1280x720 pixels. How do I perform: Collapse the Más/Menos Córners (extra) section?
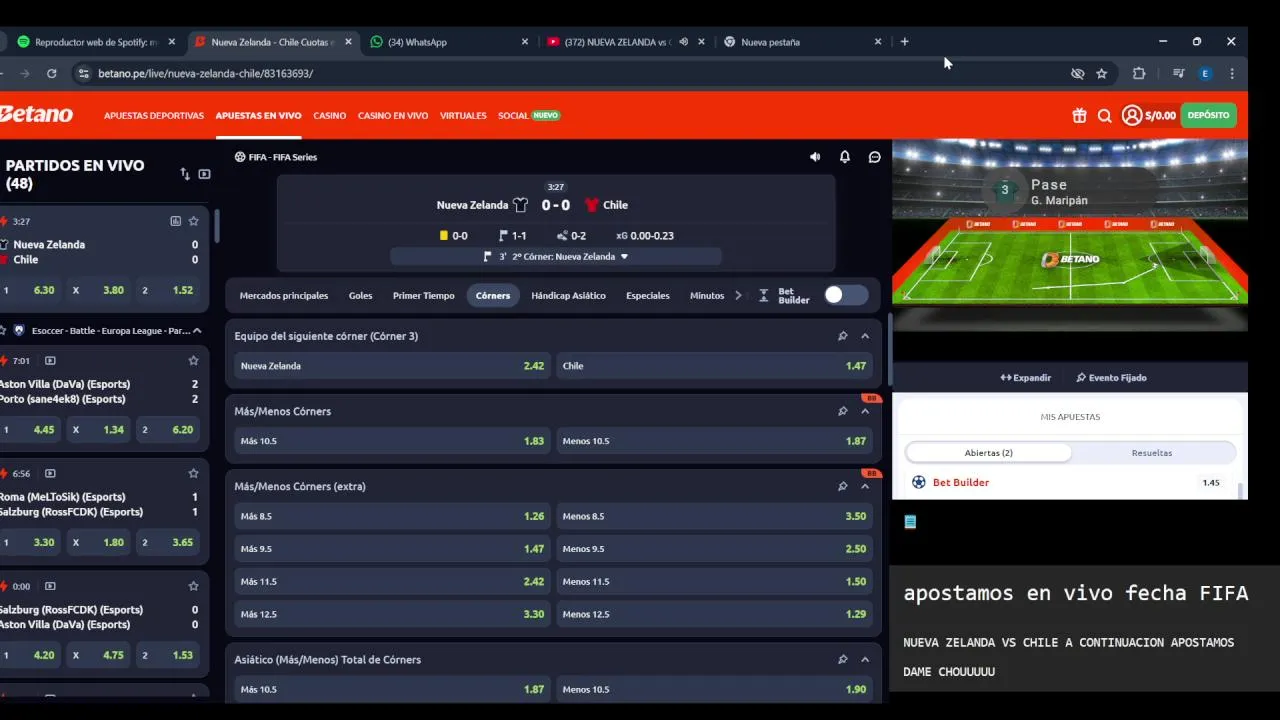pyautogui.click(x=865, y=486)
